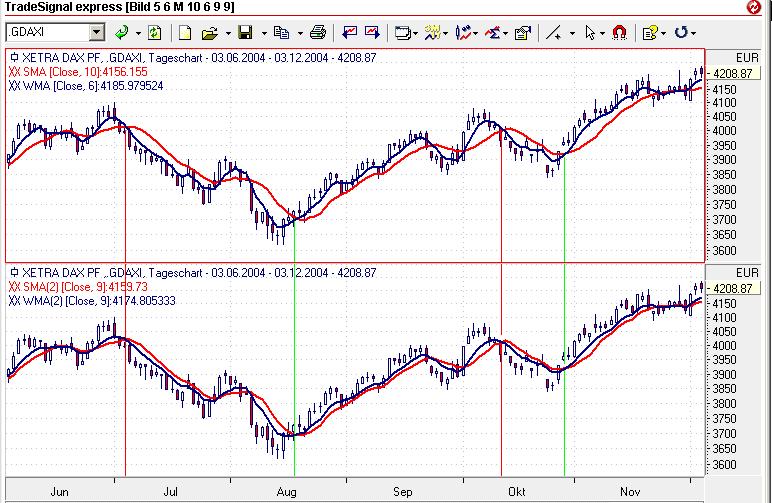The height and width of the screenshot is (503, 772).
Task: Click 3600 on the lower chart price axis
Action: click(724, 465)
